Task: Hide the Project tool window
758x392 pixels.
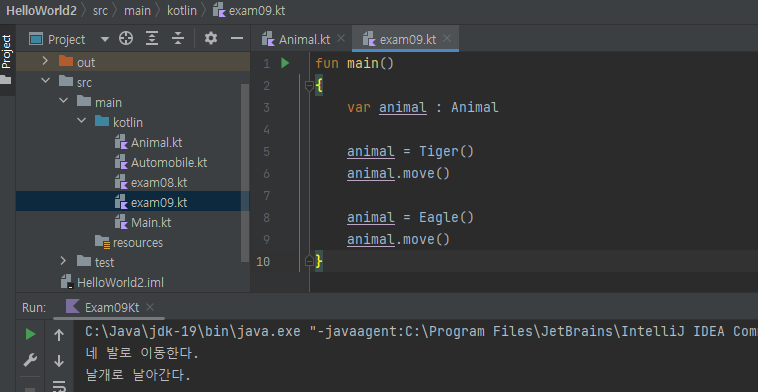Action: pos(237,38)
